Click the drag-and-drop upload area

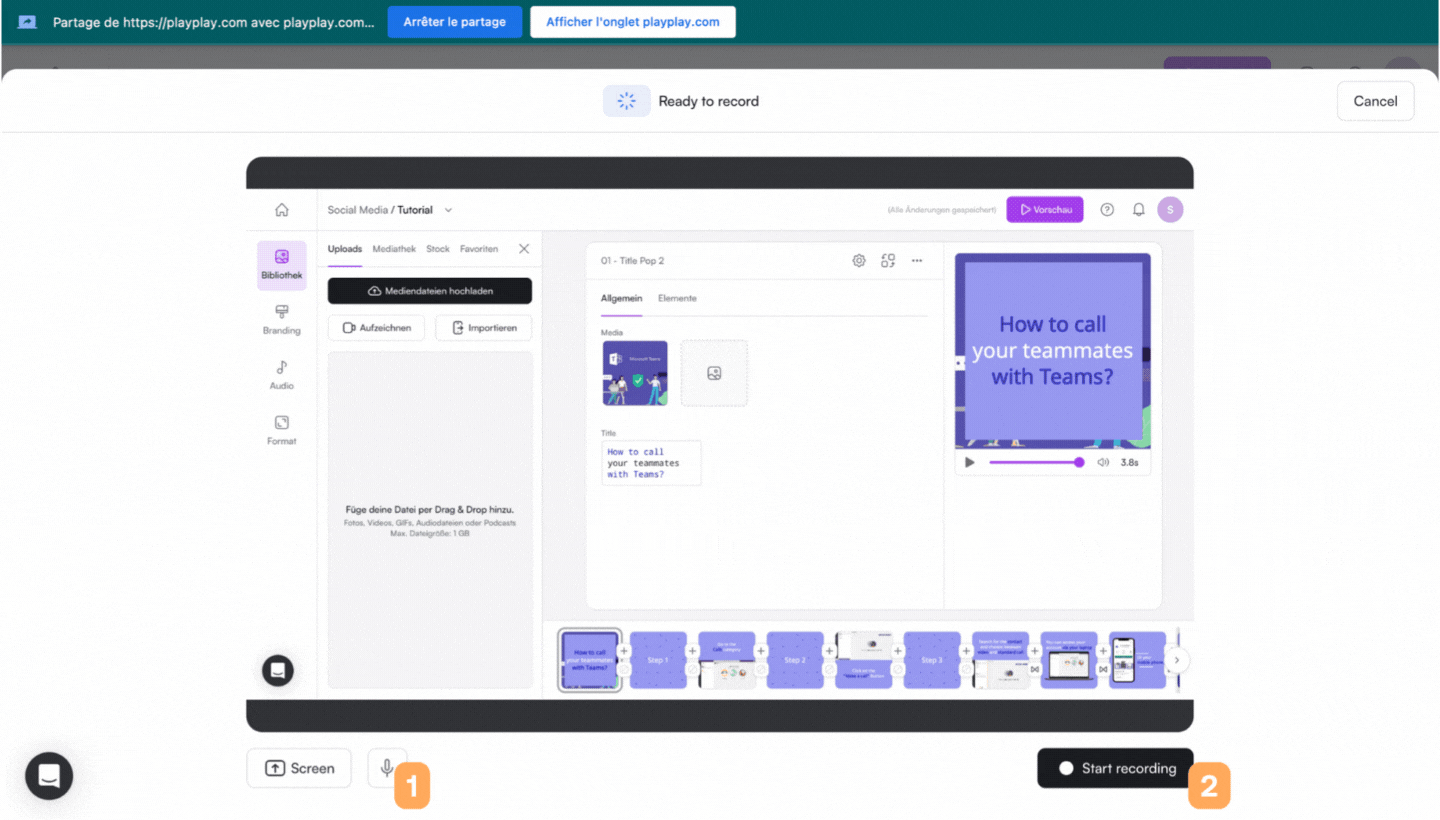pos(430,520)
